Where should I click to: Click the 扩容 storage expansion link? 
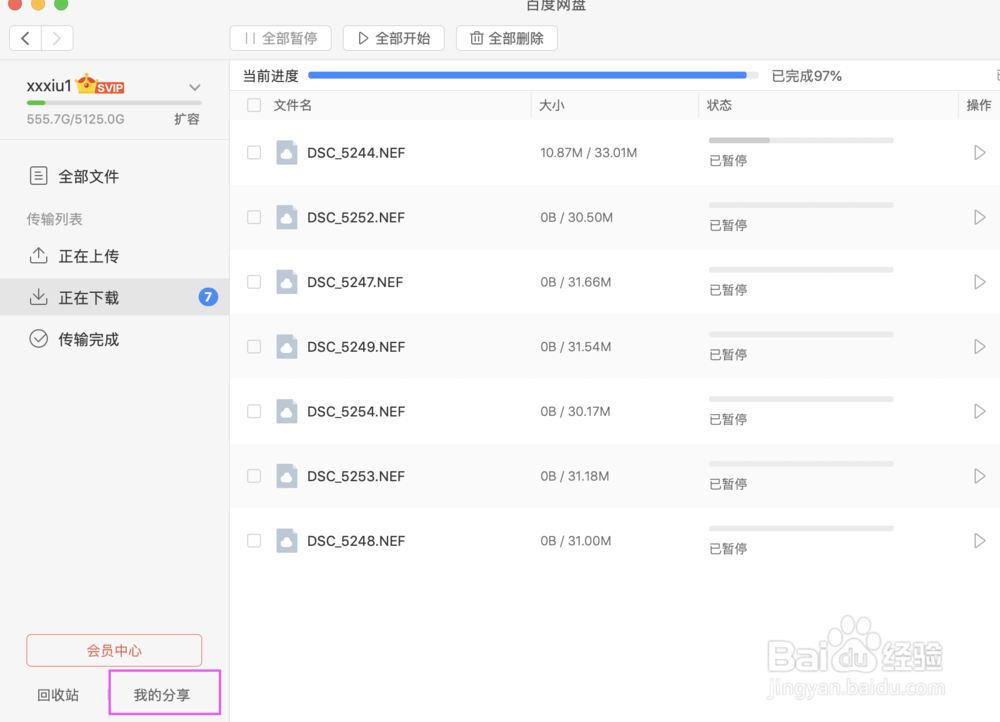[x=187, y=119]
